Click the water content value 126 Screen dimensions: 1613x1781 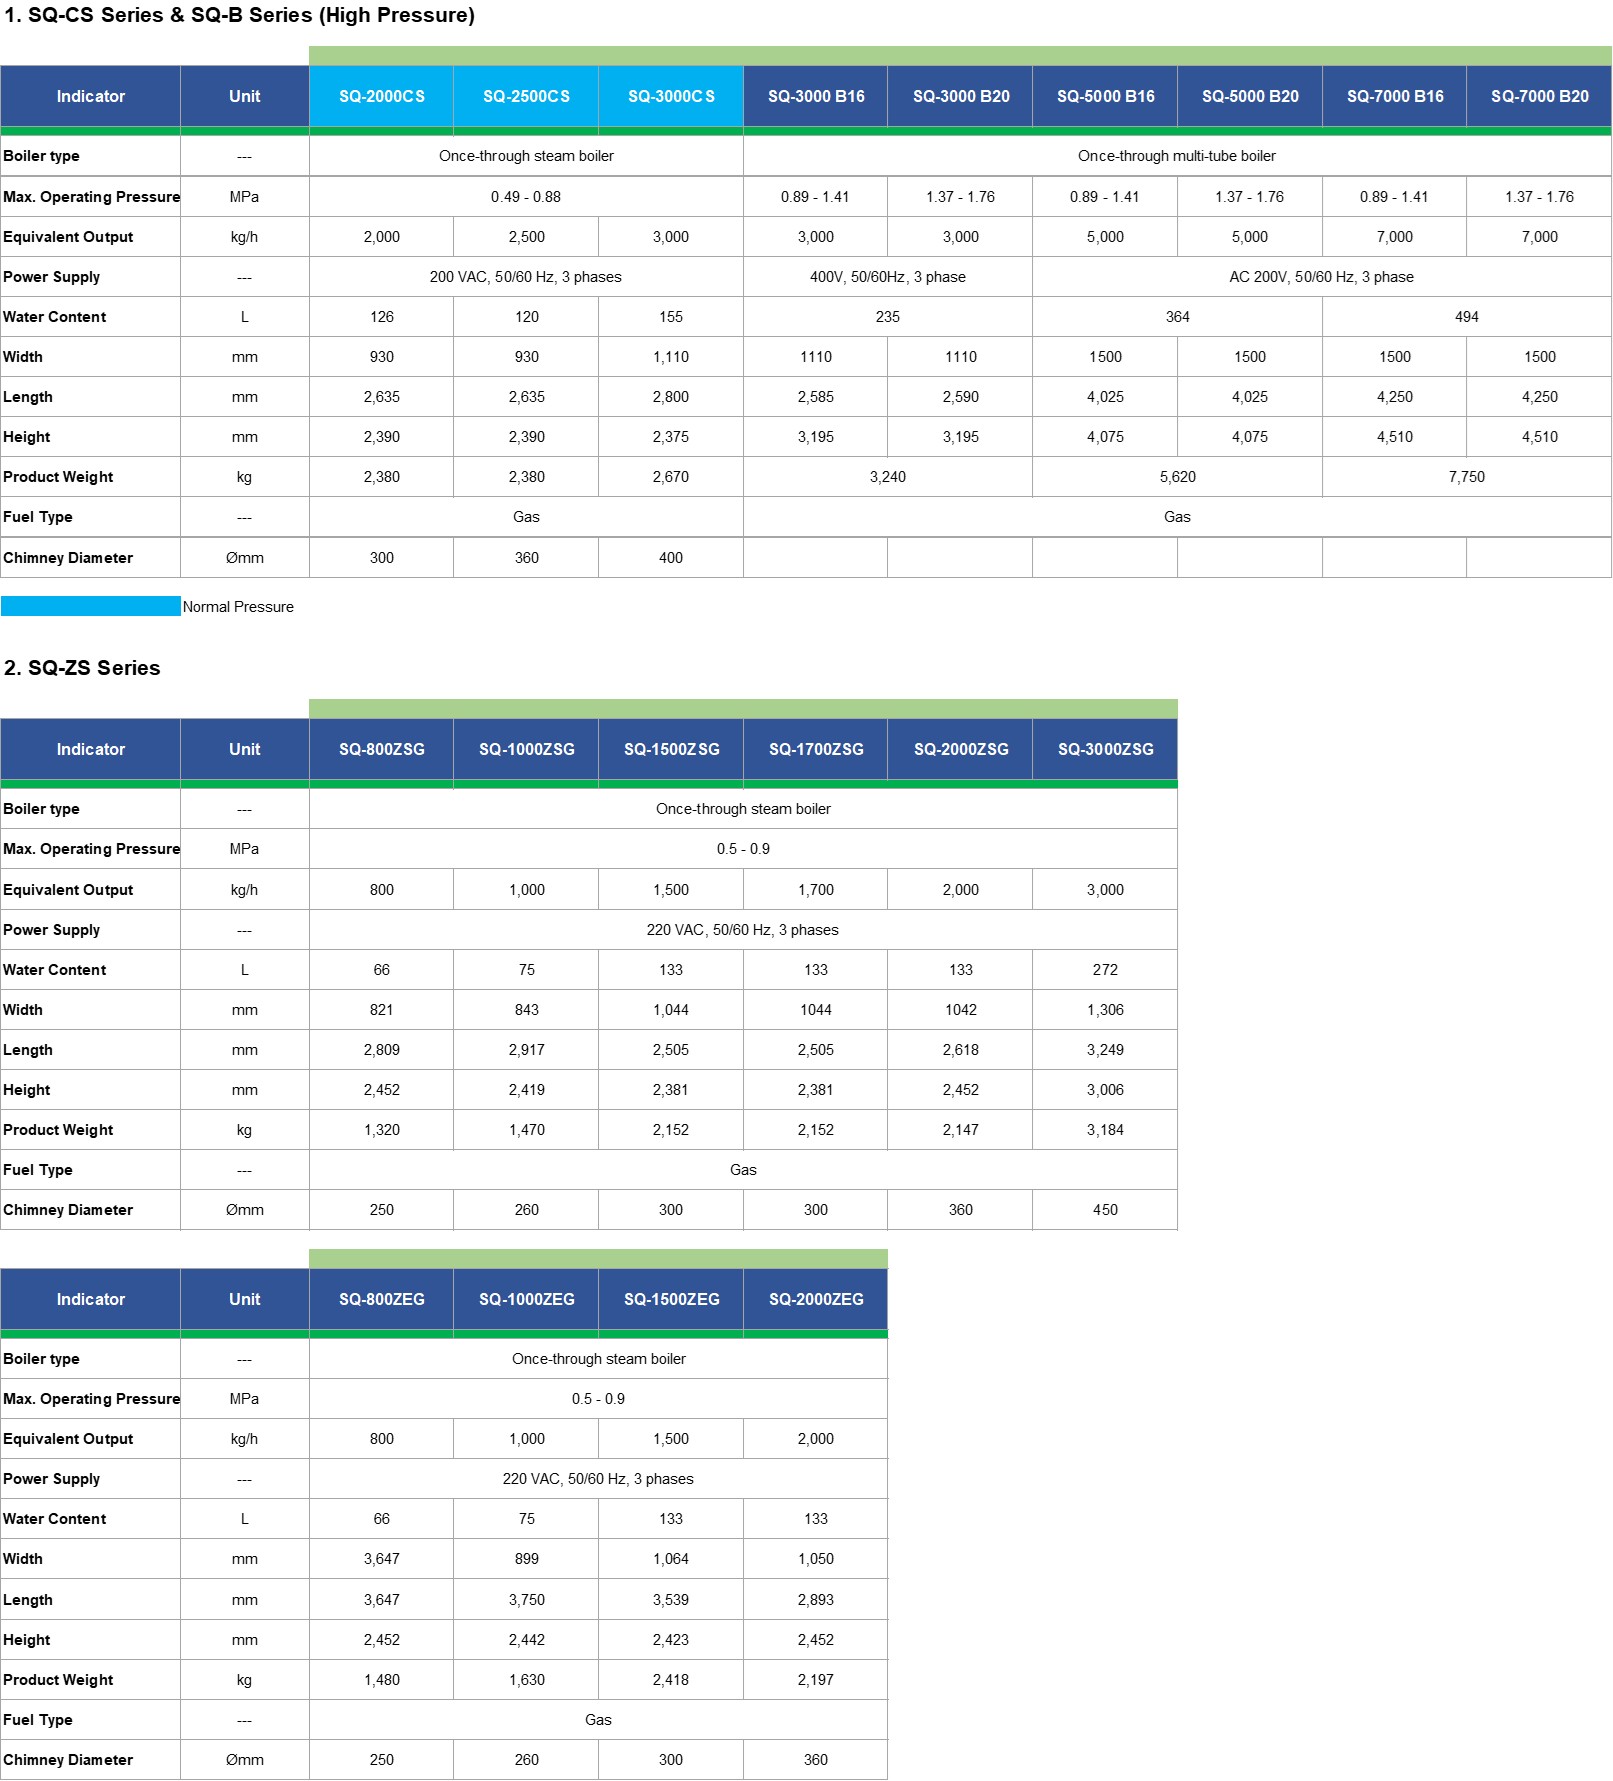coord(381,317)
